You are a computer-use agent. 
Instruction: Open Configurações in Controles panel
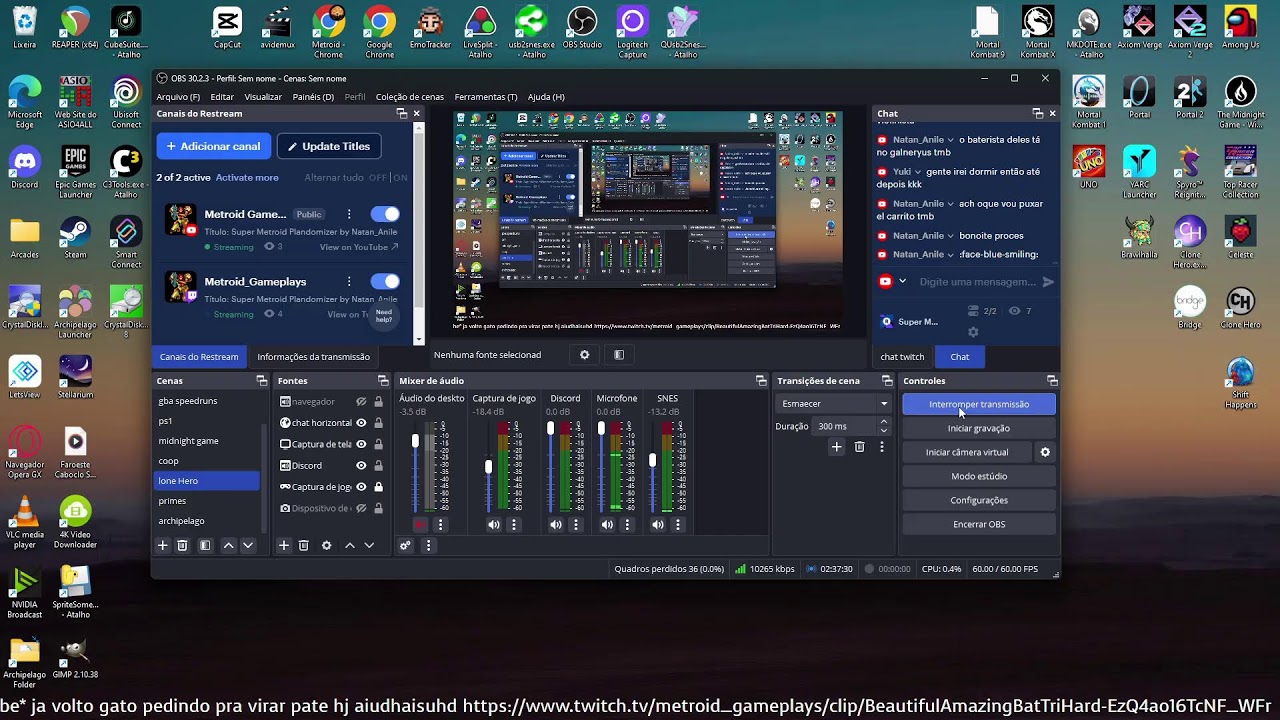pyautogui.click(x=979, y=500)
